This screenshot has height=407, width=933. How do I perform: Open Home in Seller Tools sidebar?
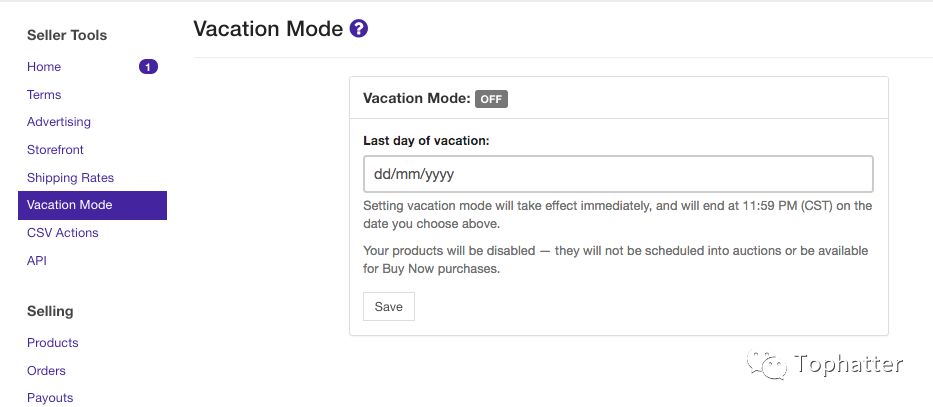tap(44, 67)
